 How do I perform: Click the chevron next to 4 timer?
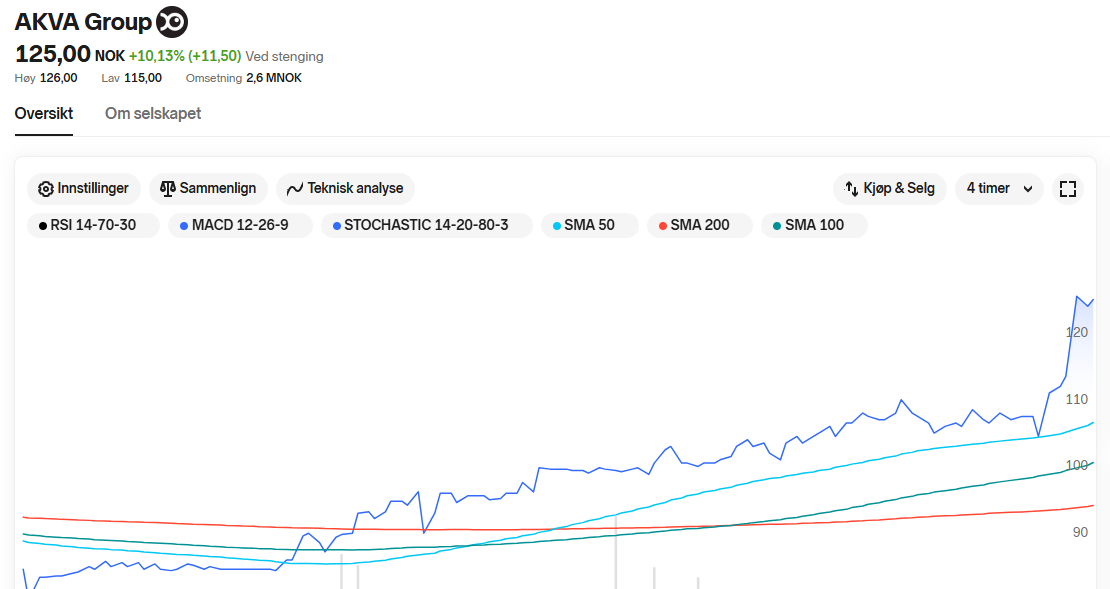[1028, 189]
